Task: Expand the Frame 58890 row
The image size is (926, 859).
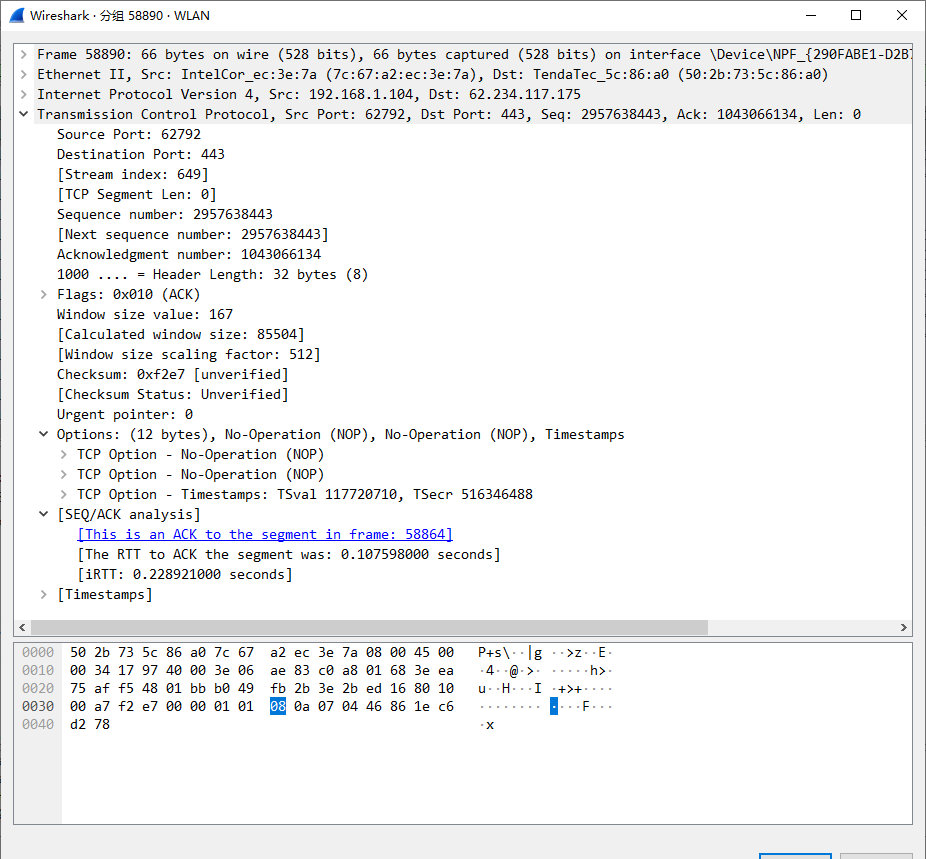Action: 23,54
